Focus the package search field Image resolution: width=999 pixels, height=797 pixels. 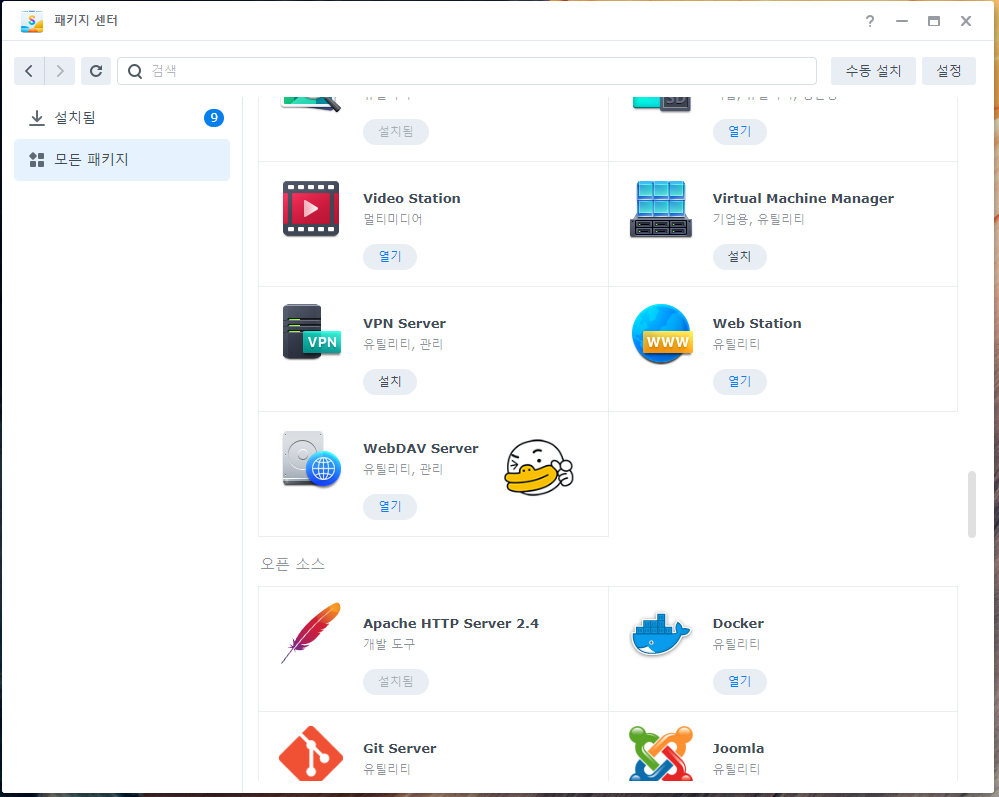coord(467,71)
